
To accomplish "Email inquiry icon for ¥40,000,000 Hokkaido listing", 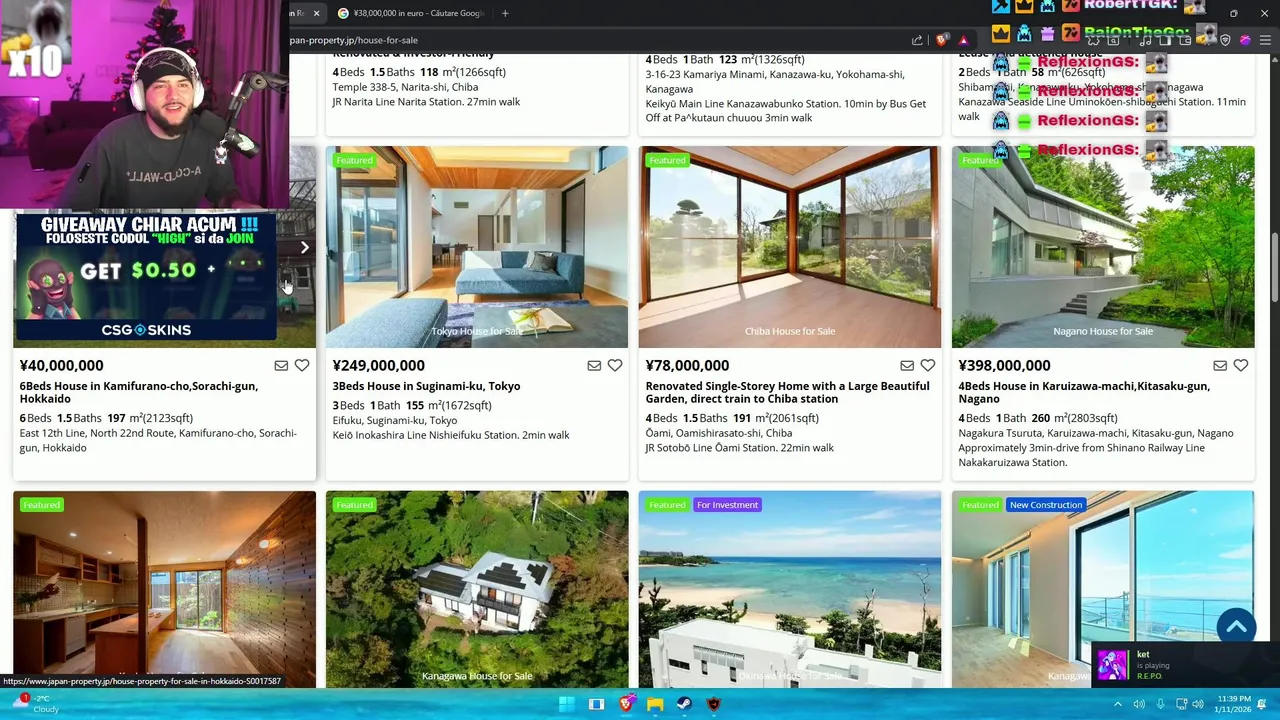I will (x=281, y=366).
